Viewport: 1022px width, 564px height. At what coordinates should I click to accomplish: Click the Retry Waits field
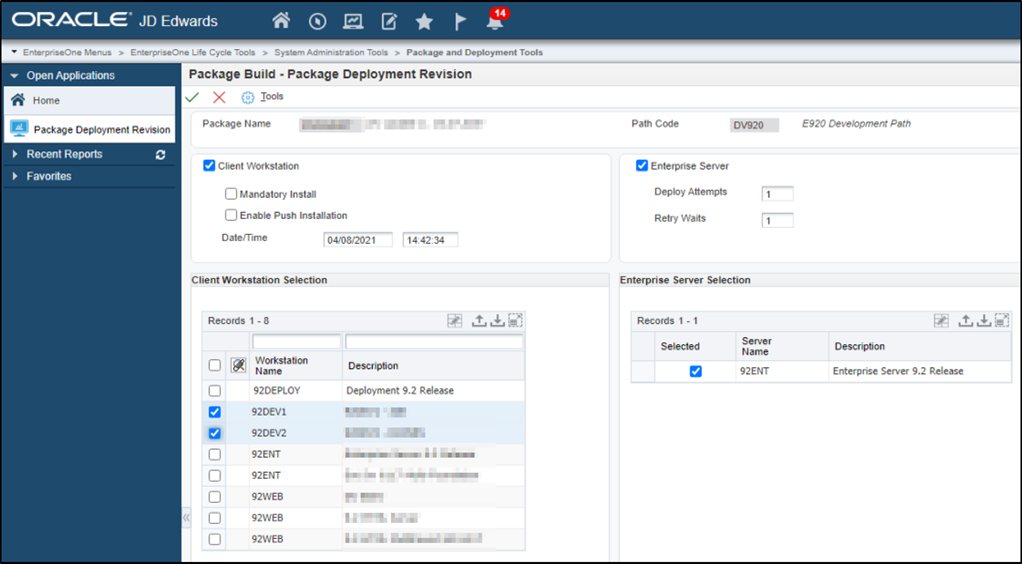click(778, 220)
